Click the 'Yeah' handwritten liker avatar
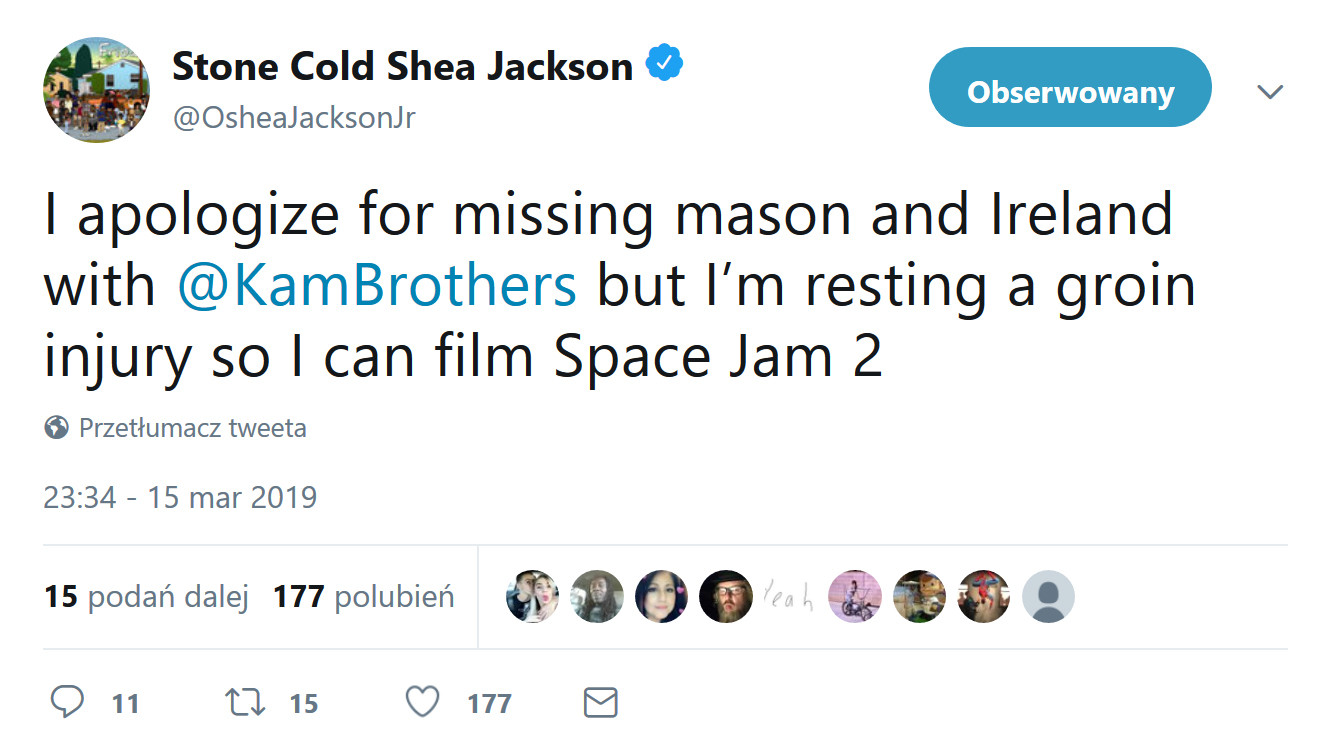Viewport: 1331px width, 750px height. tap(789, 597)
